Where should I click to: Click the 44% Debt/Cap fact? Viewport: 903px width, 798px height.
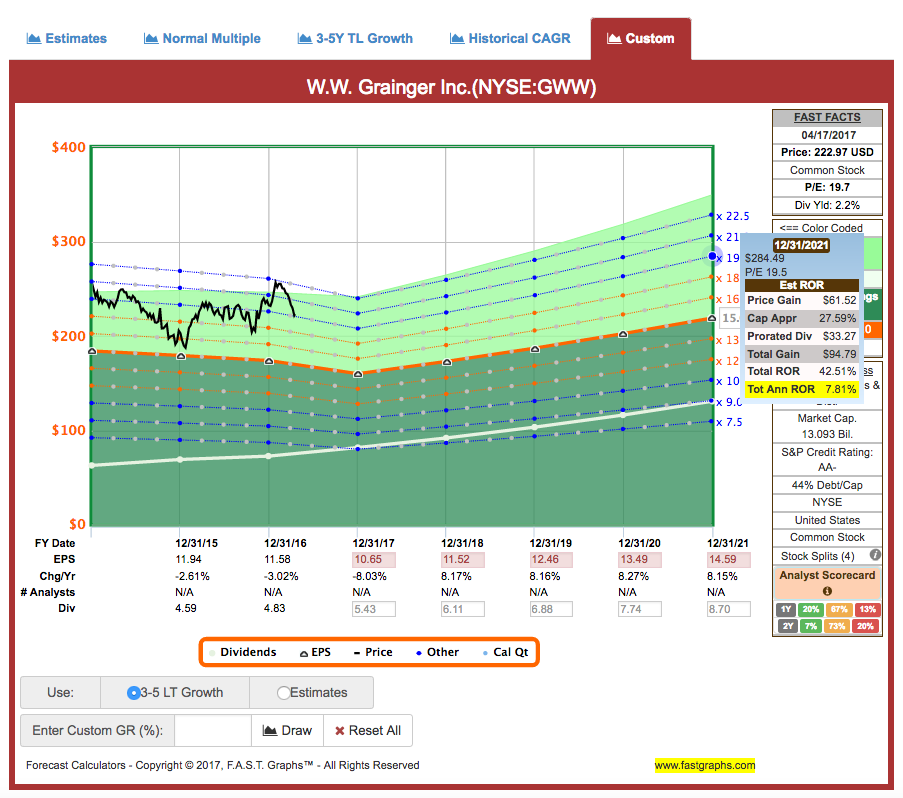click(x=827, y=485)
